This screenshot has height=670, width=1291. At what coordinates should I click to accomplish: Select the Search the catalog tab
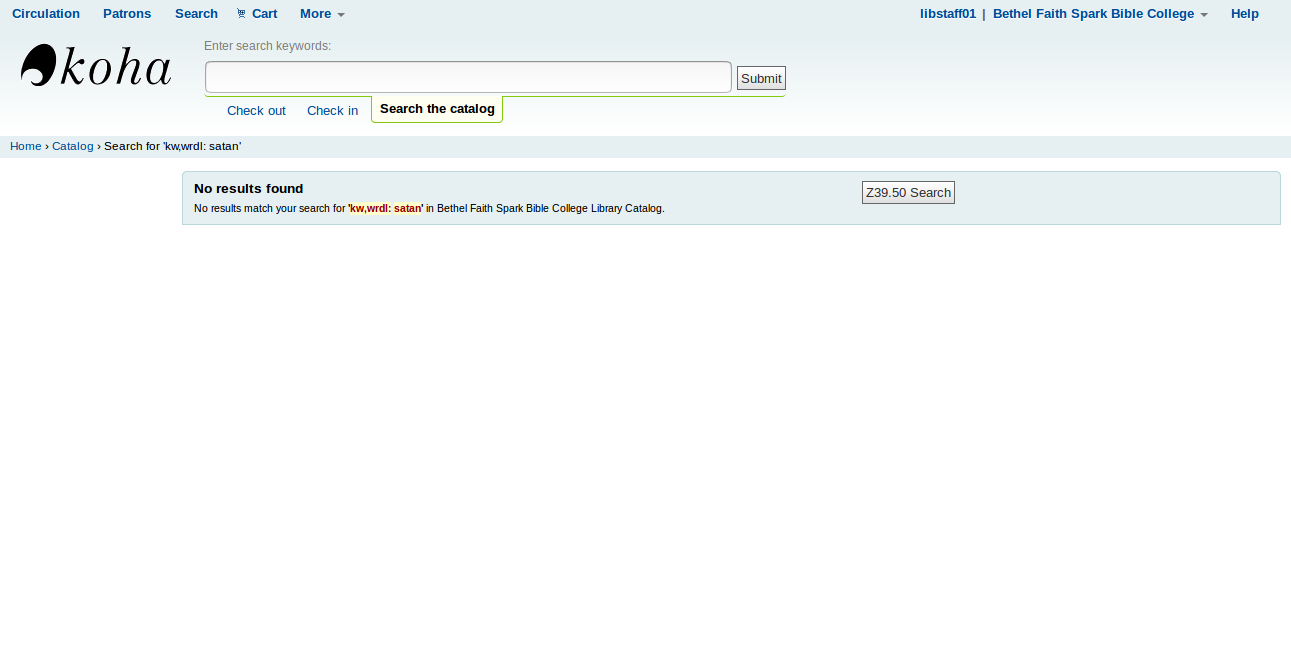[437, 109]
